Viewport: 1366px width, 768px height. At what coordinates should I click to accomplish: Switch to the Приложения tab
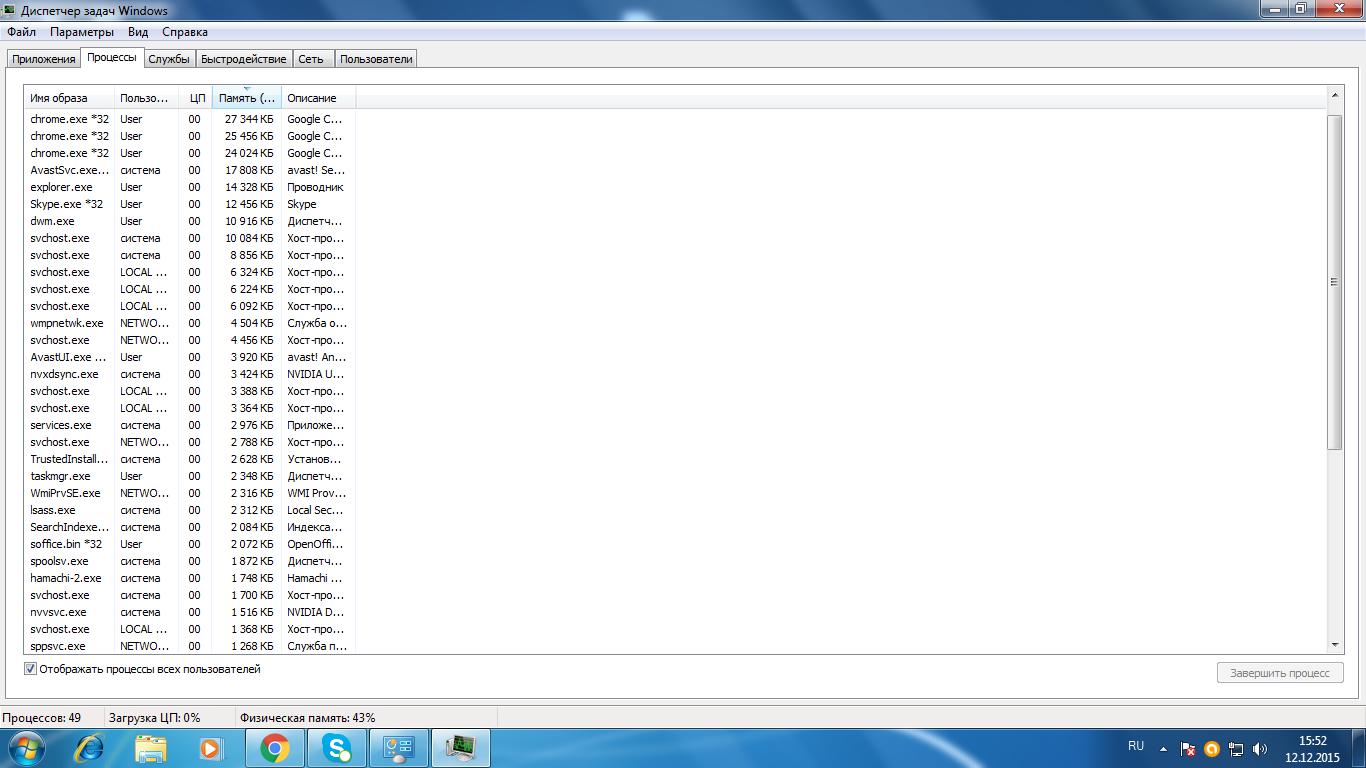pyautogui.click(x=44, y=59)
